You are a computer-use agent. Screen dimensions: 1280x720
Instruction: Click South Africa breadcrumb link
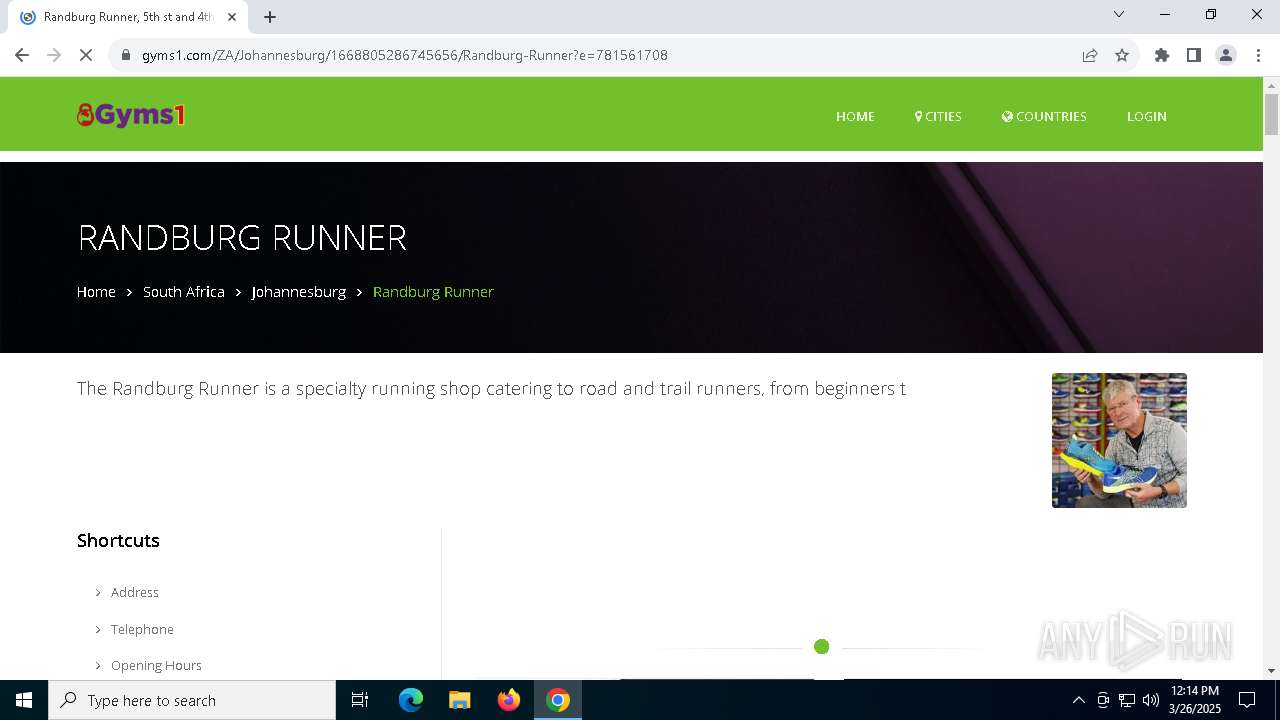(183, 292)
